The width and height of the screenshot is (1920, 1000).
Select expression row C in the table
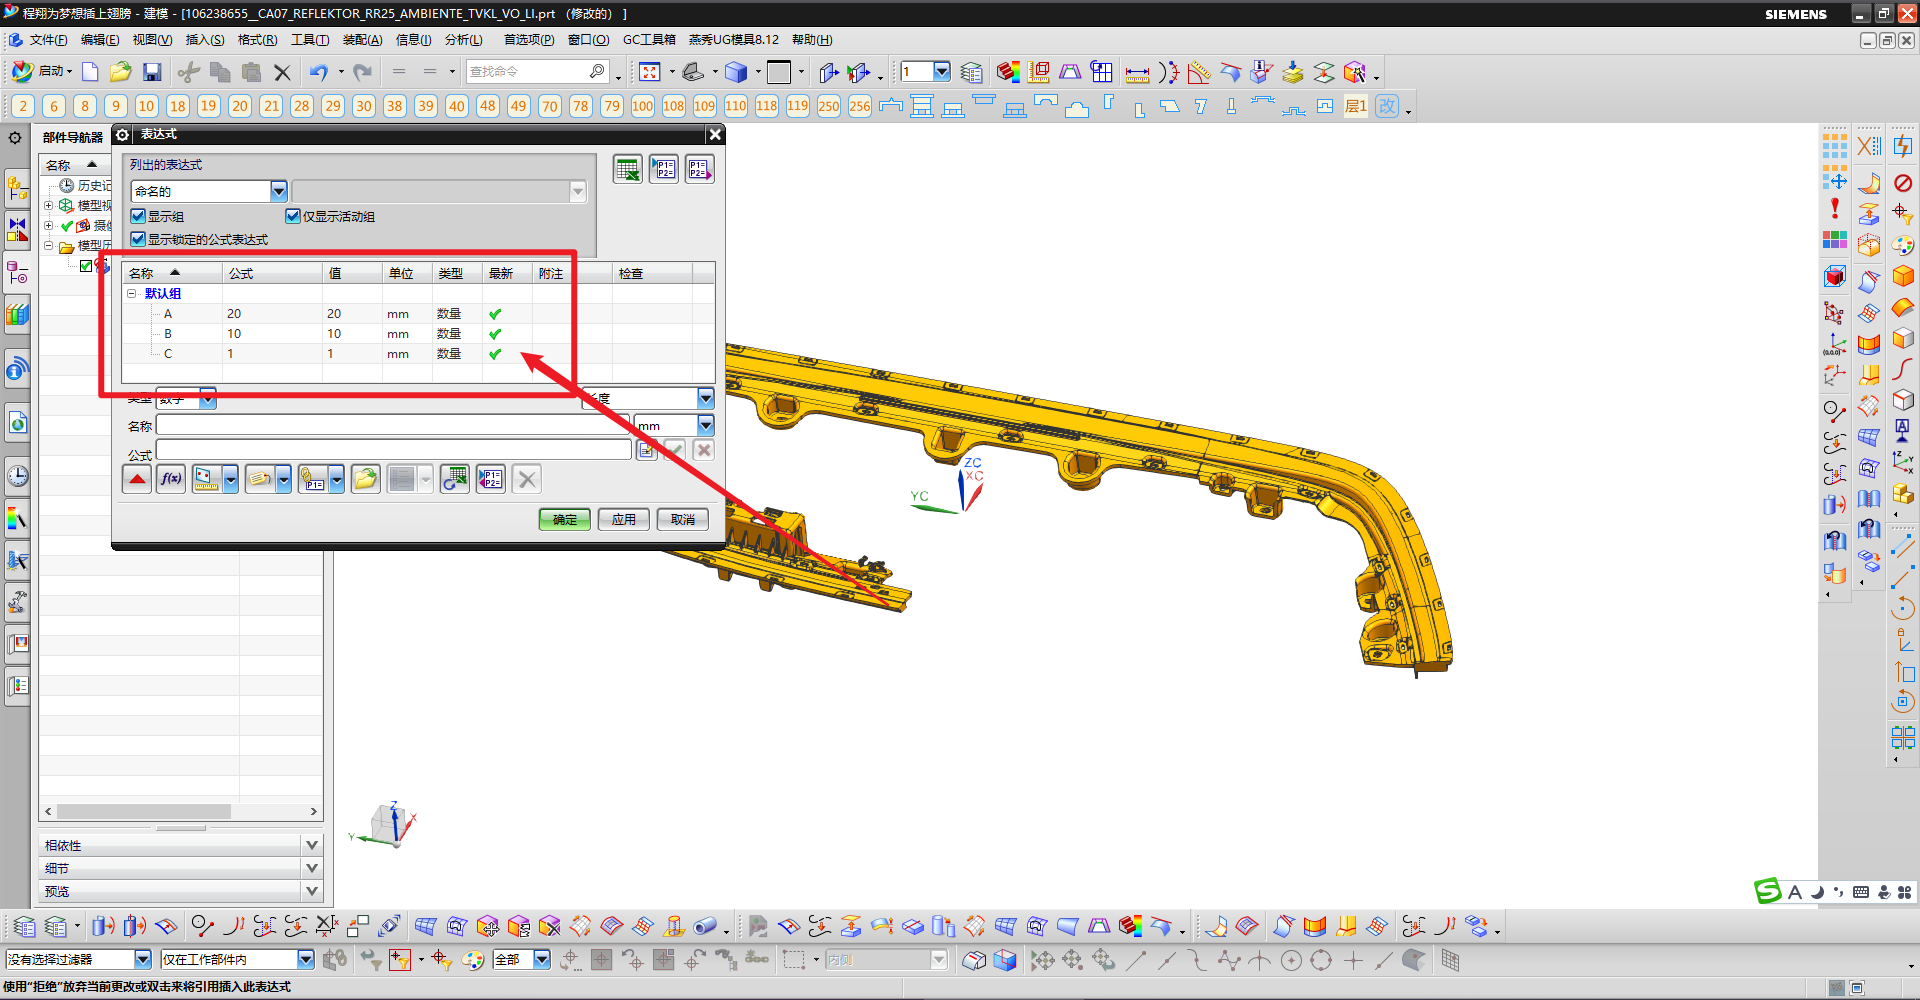pyautogui.click(x=418, y=354)
